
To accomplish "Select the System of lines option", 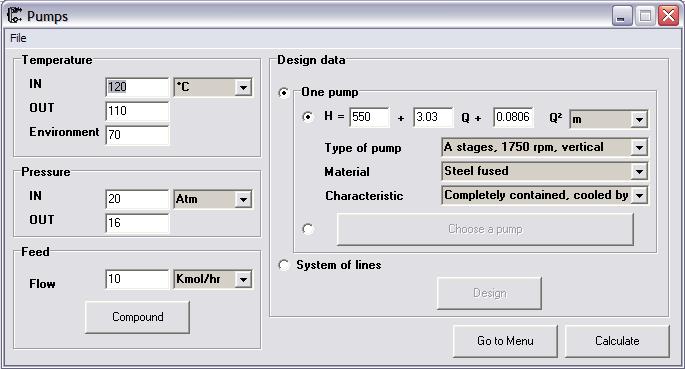I will [x=284, y=265].
